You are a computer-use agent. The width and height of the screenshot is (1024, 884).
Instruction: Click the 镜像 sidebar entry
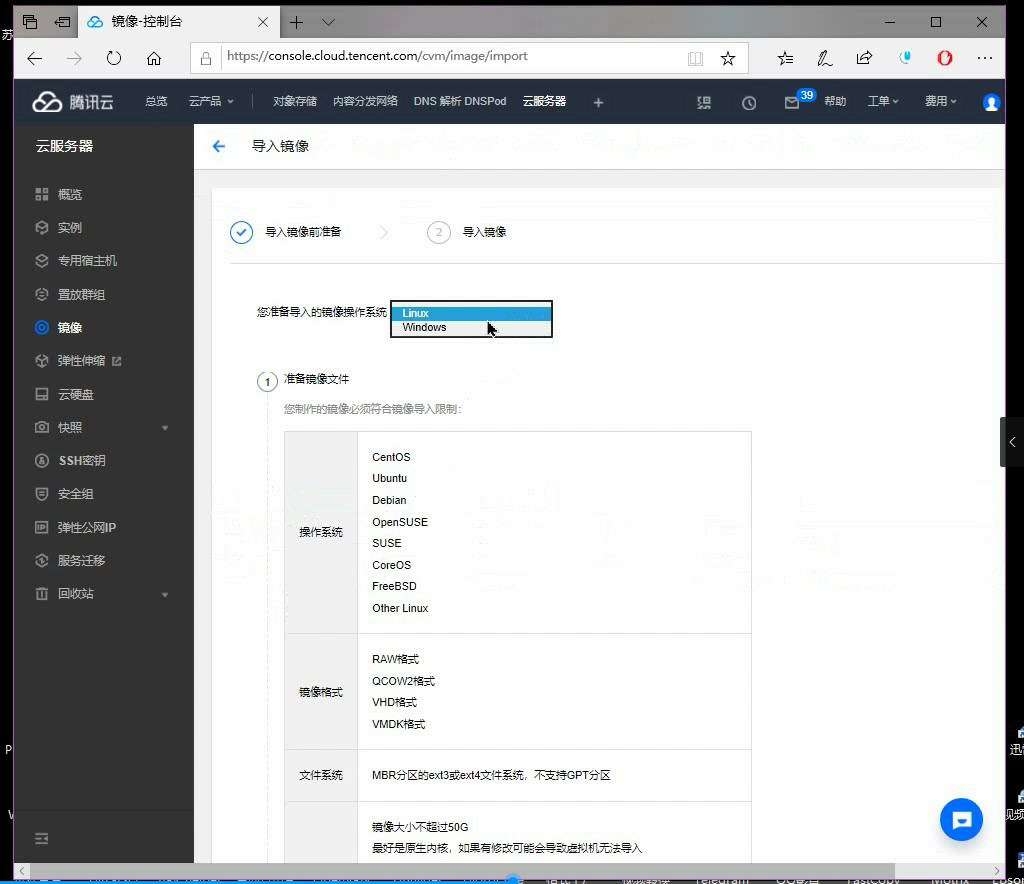[x=69, y=327]
